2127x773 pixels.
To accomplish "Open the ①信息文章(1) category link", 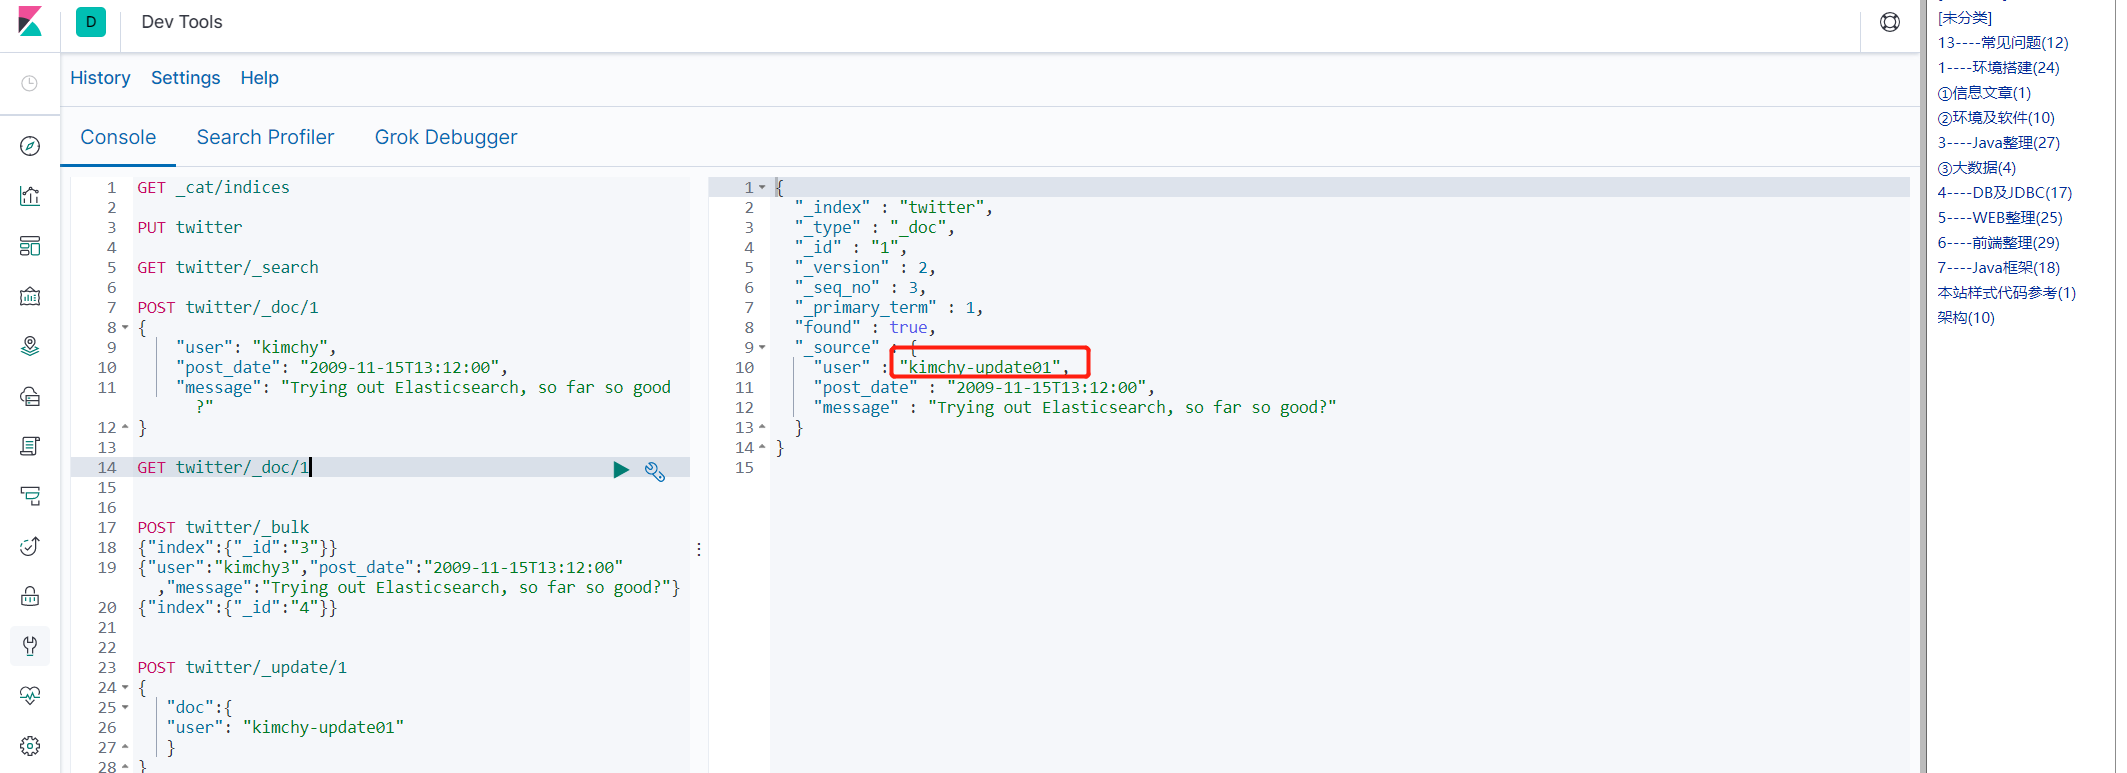I will point(1984,93).
